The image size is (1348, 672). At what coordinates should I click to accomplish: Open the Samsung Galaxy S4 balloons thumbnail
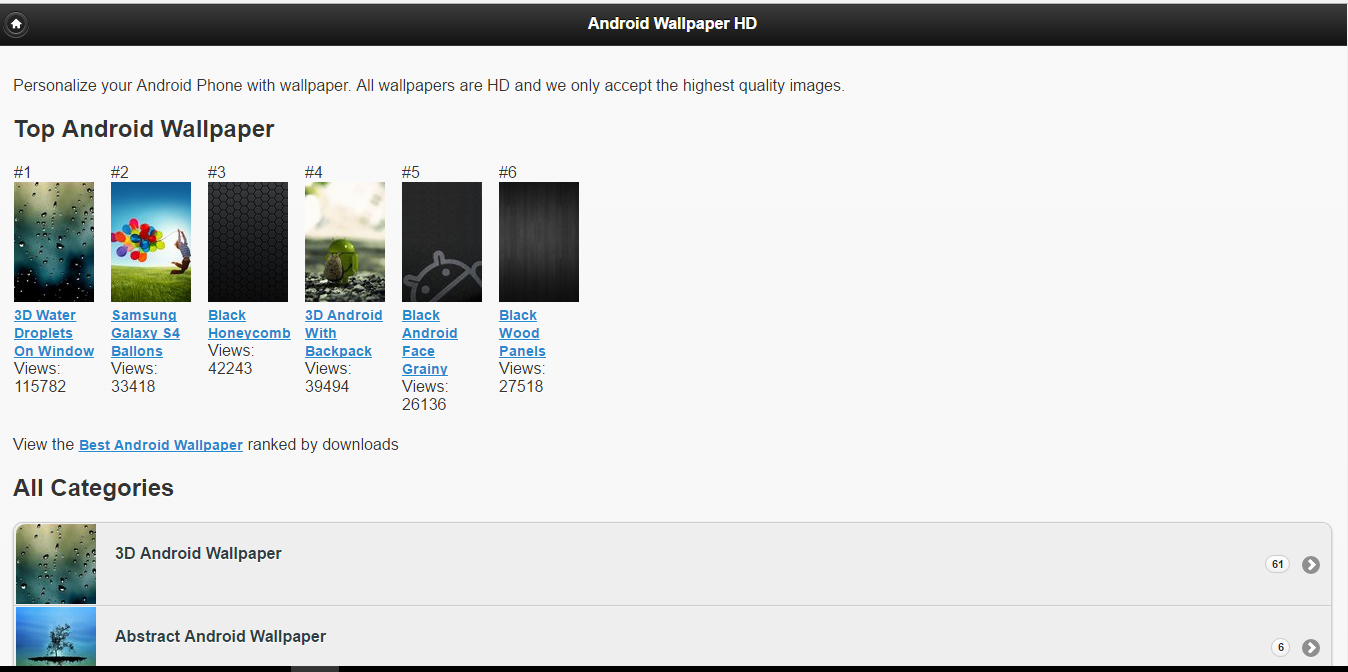(151, 242)
